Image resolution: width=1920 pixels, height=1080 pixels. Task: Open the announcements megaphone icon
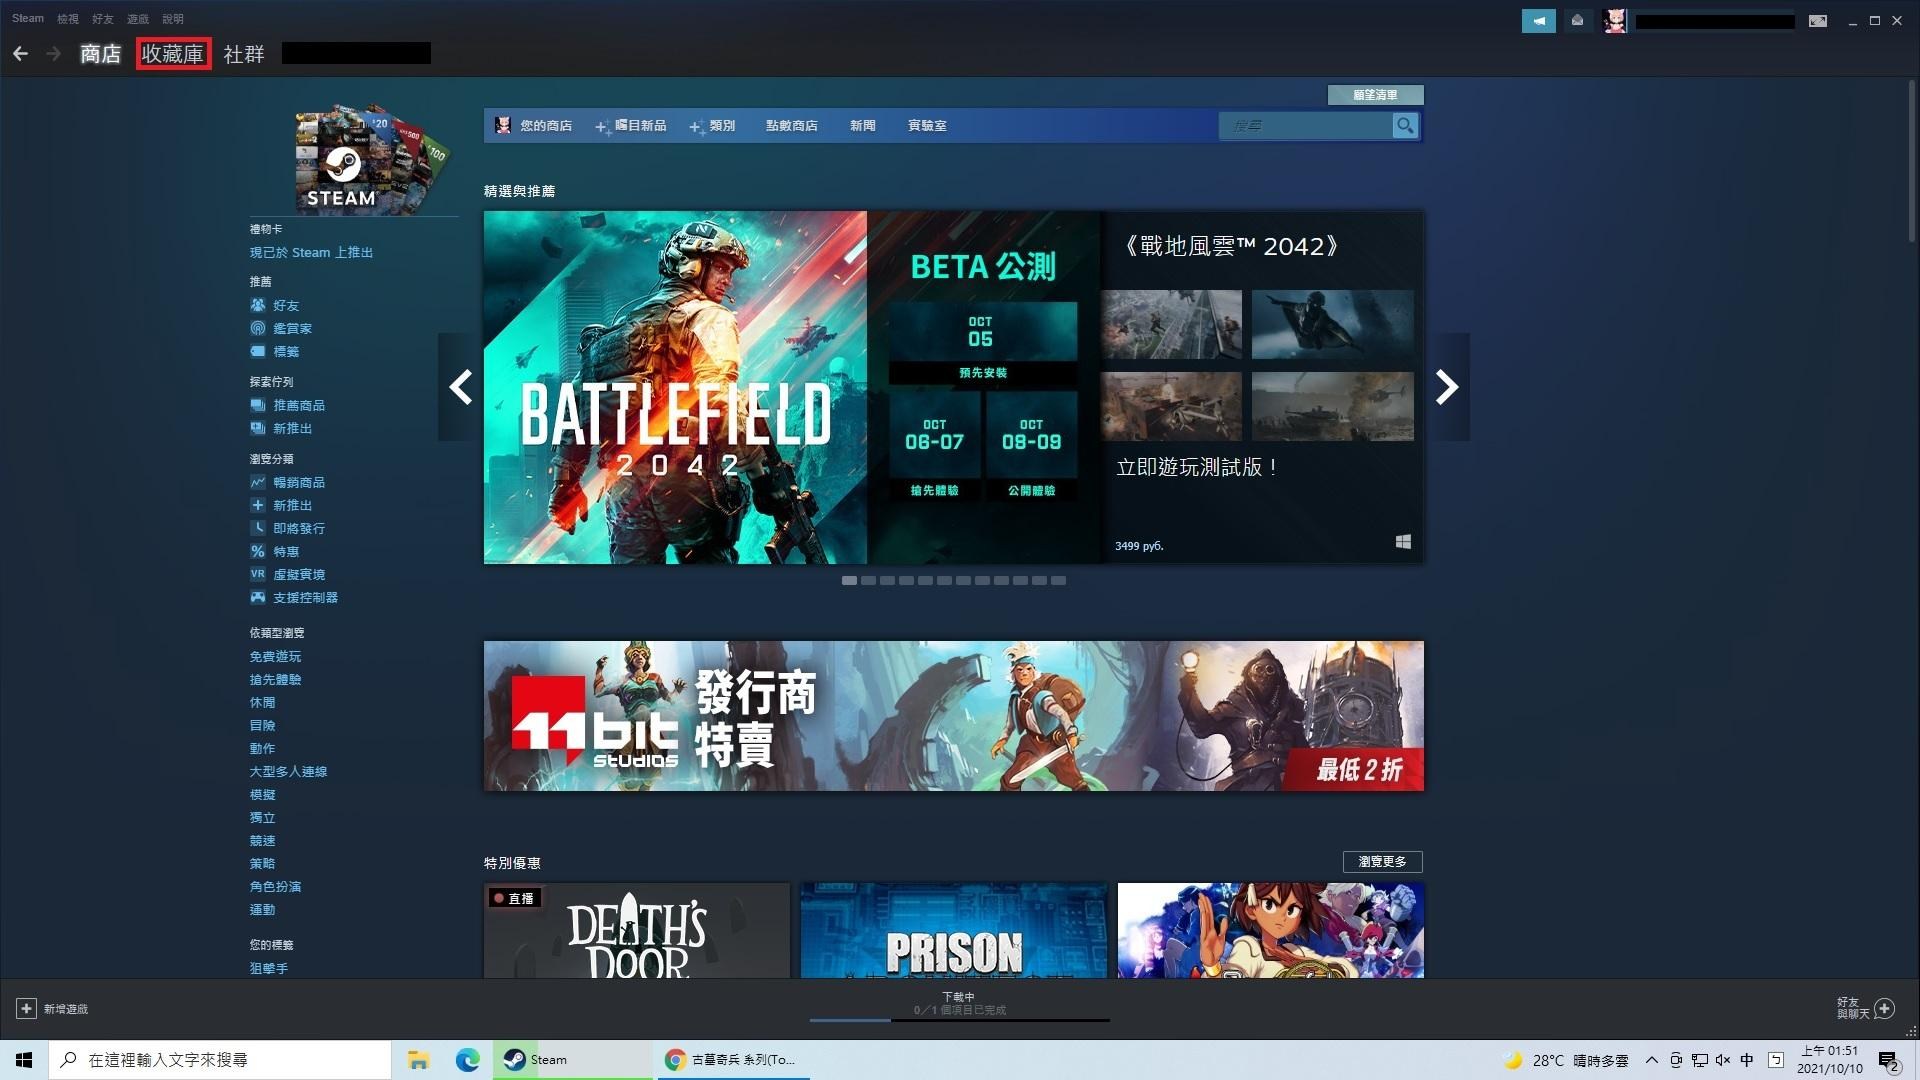1538,21
